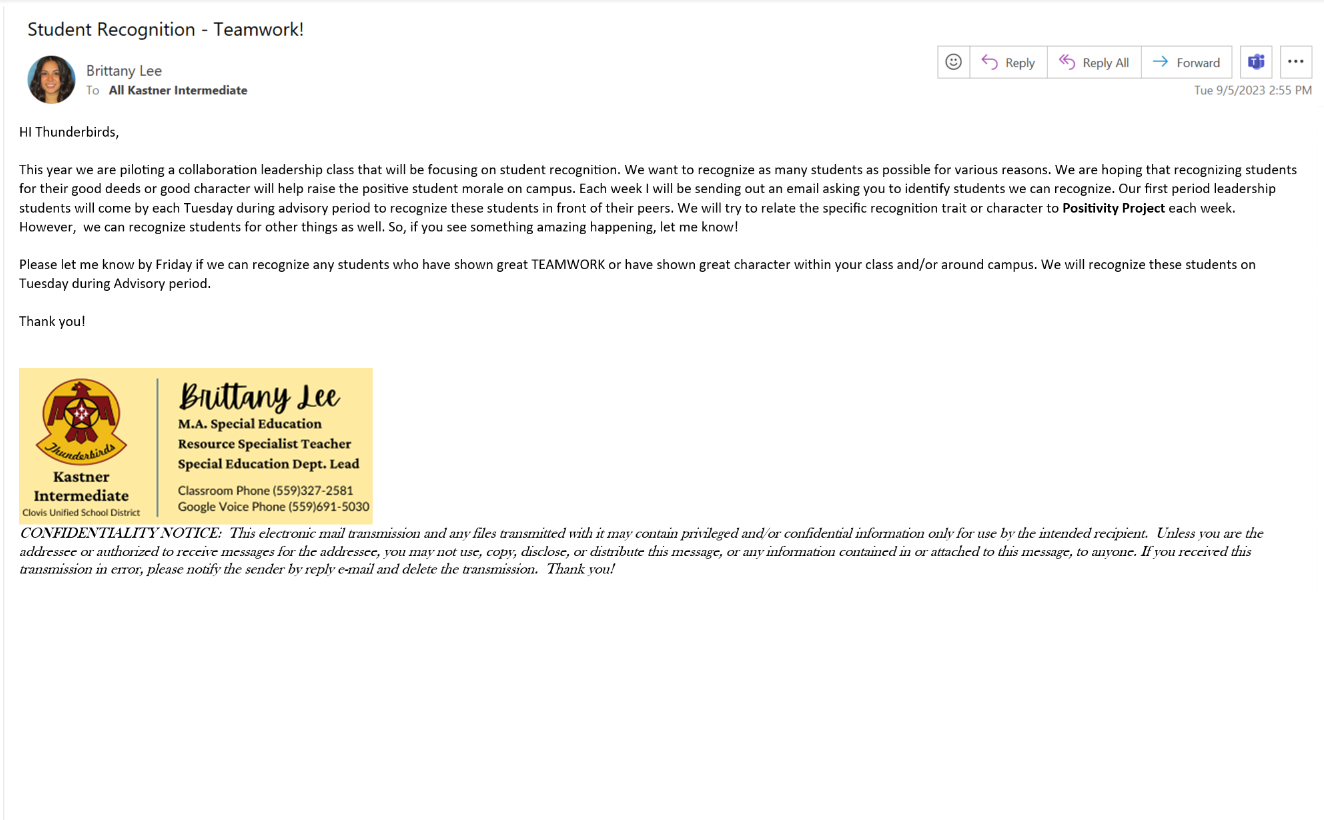Click the email subject Student Recognition - Teamwork!
The height and width of the screenshot is (820, 1324).
pyautogui.click(x=165, y=30)
